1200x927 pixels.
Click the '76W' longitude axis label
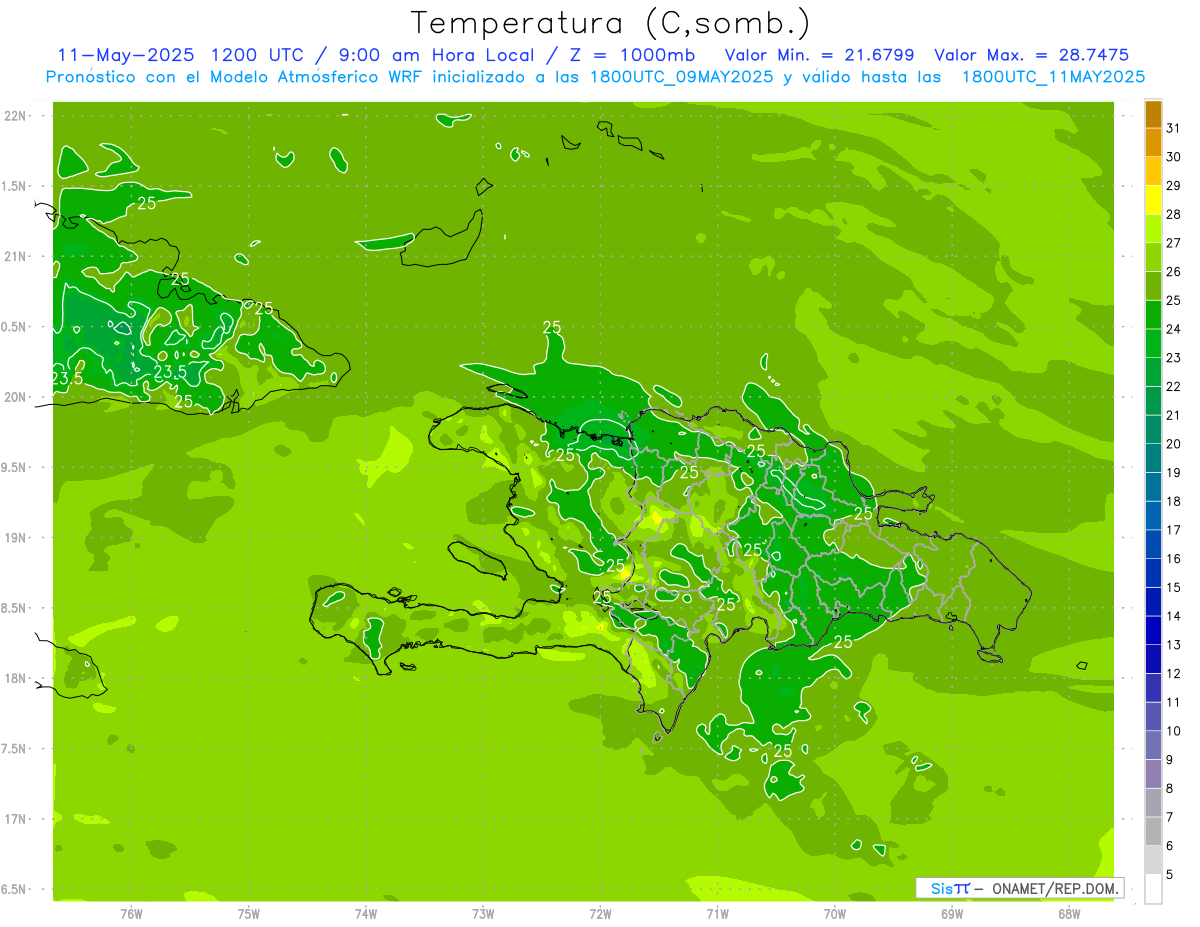click(131, 914)
